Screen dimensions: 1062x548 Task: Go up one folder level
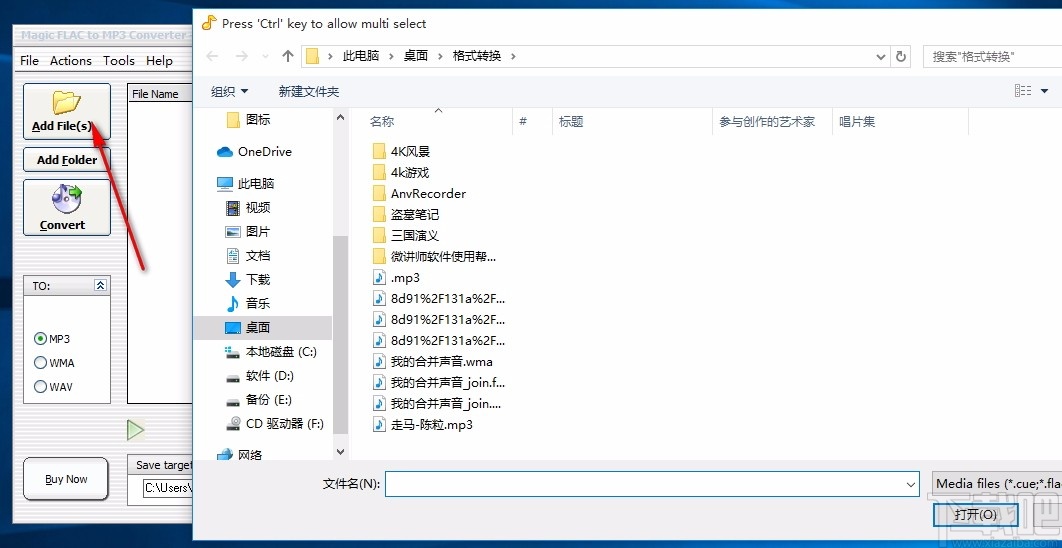click(x=288, y=56)
